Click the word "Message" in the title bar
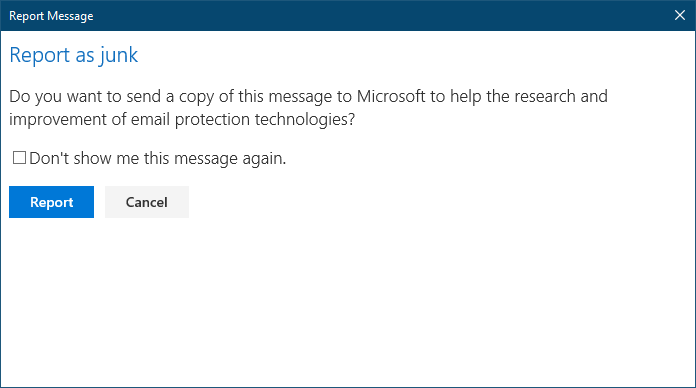Screen dimensions: 696x388 [x=70, y=16]
